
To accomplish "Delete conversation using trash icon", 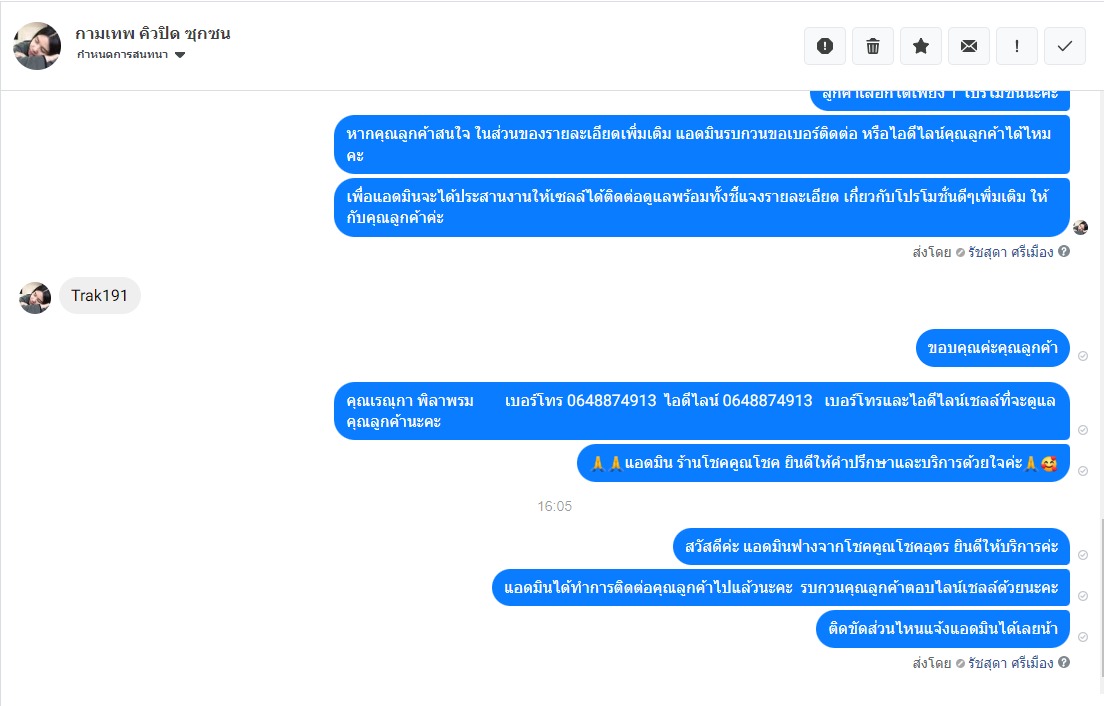I will [x=873, y=46].
